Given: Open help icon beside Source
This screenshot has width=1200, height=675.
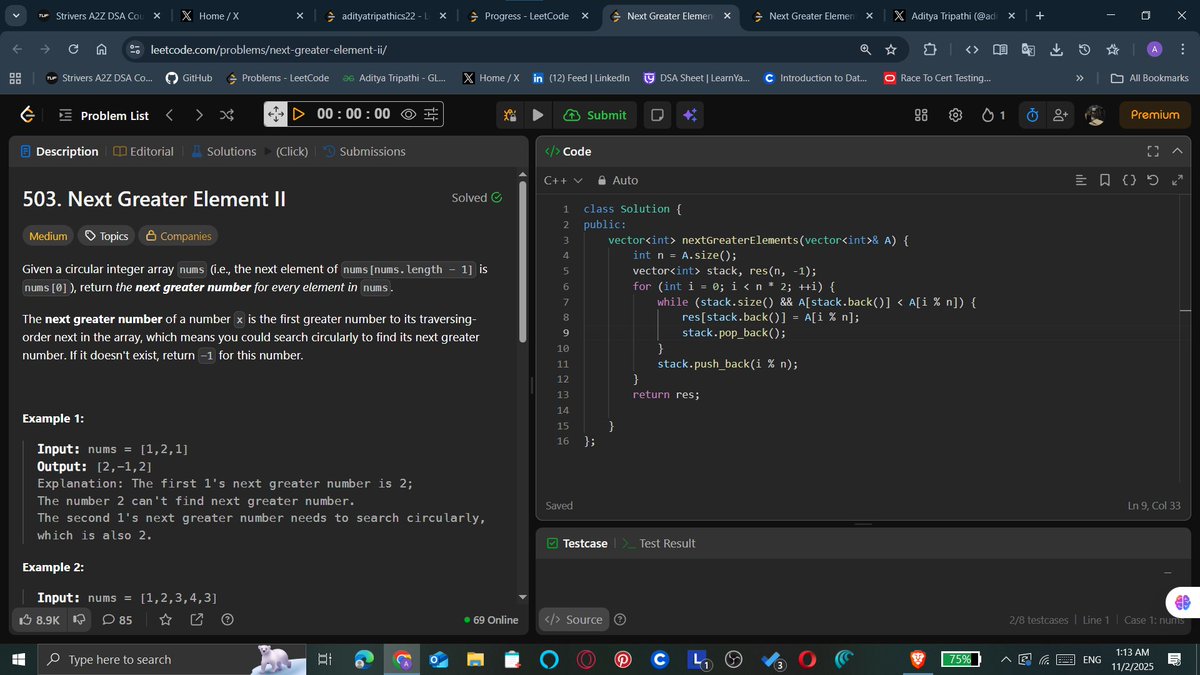Looking at the screenshot, I should click(620, 620).
